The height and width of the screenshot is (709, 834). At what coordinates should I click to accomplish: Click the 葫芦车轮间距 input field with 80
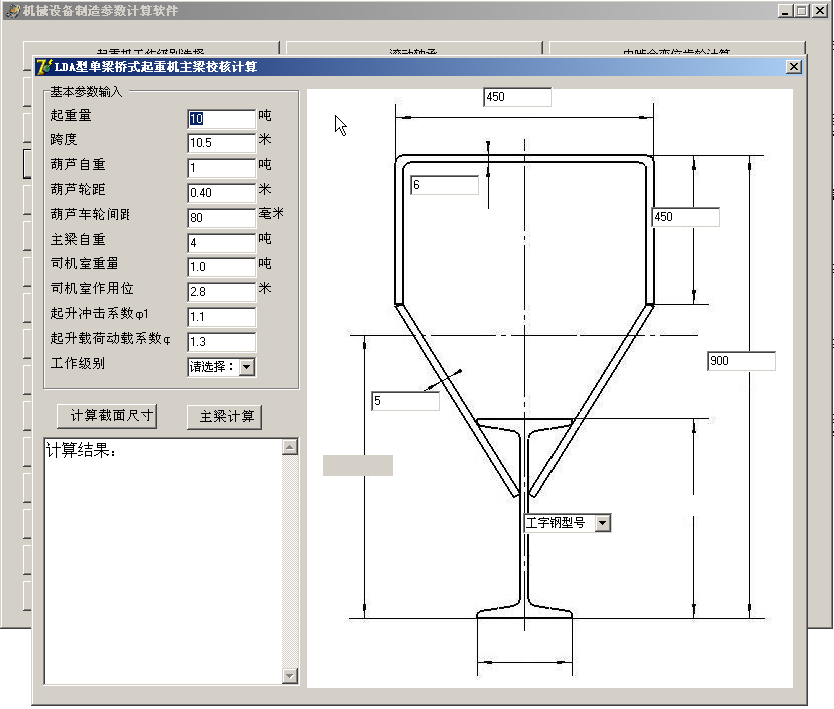222,218
